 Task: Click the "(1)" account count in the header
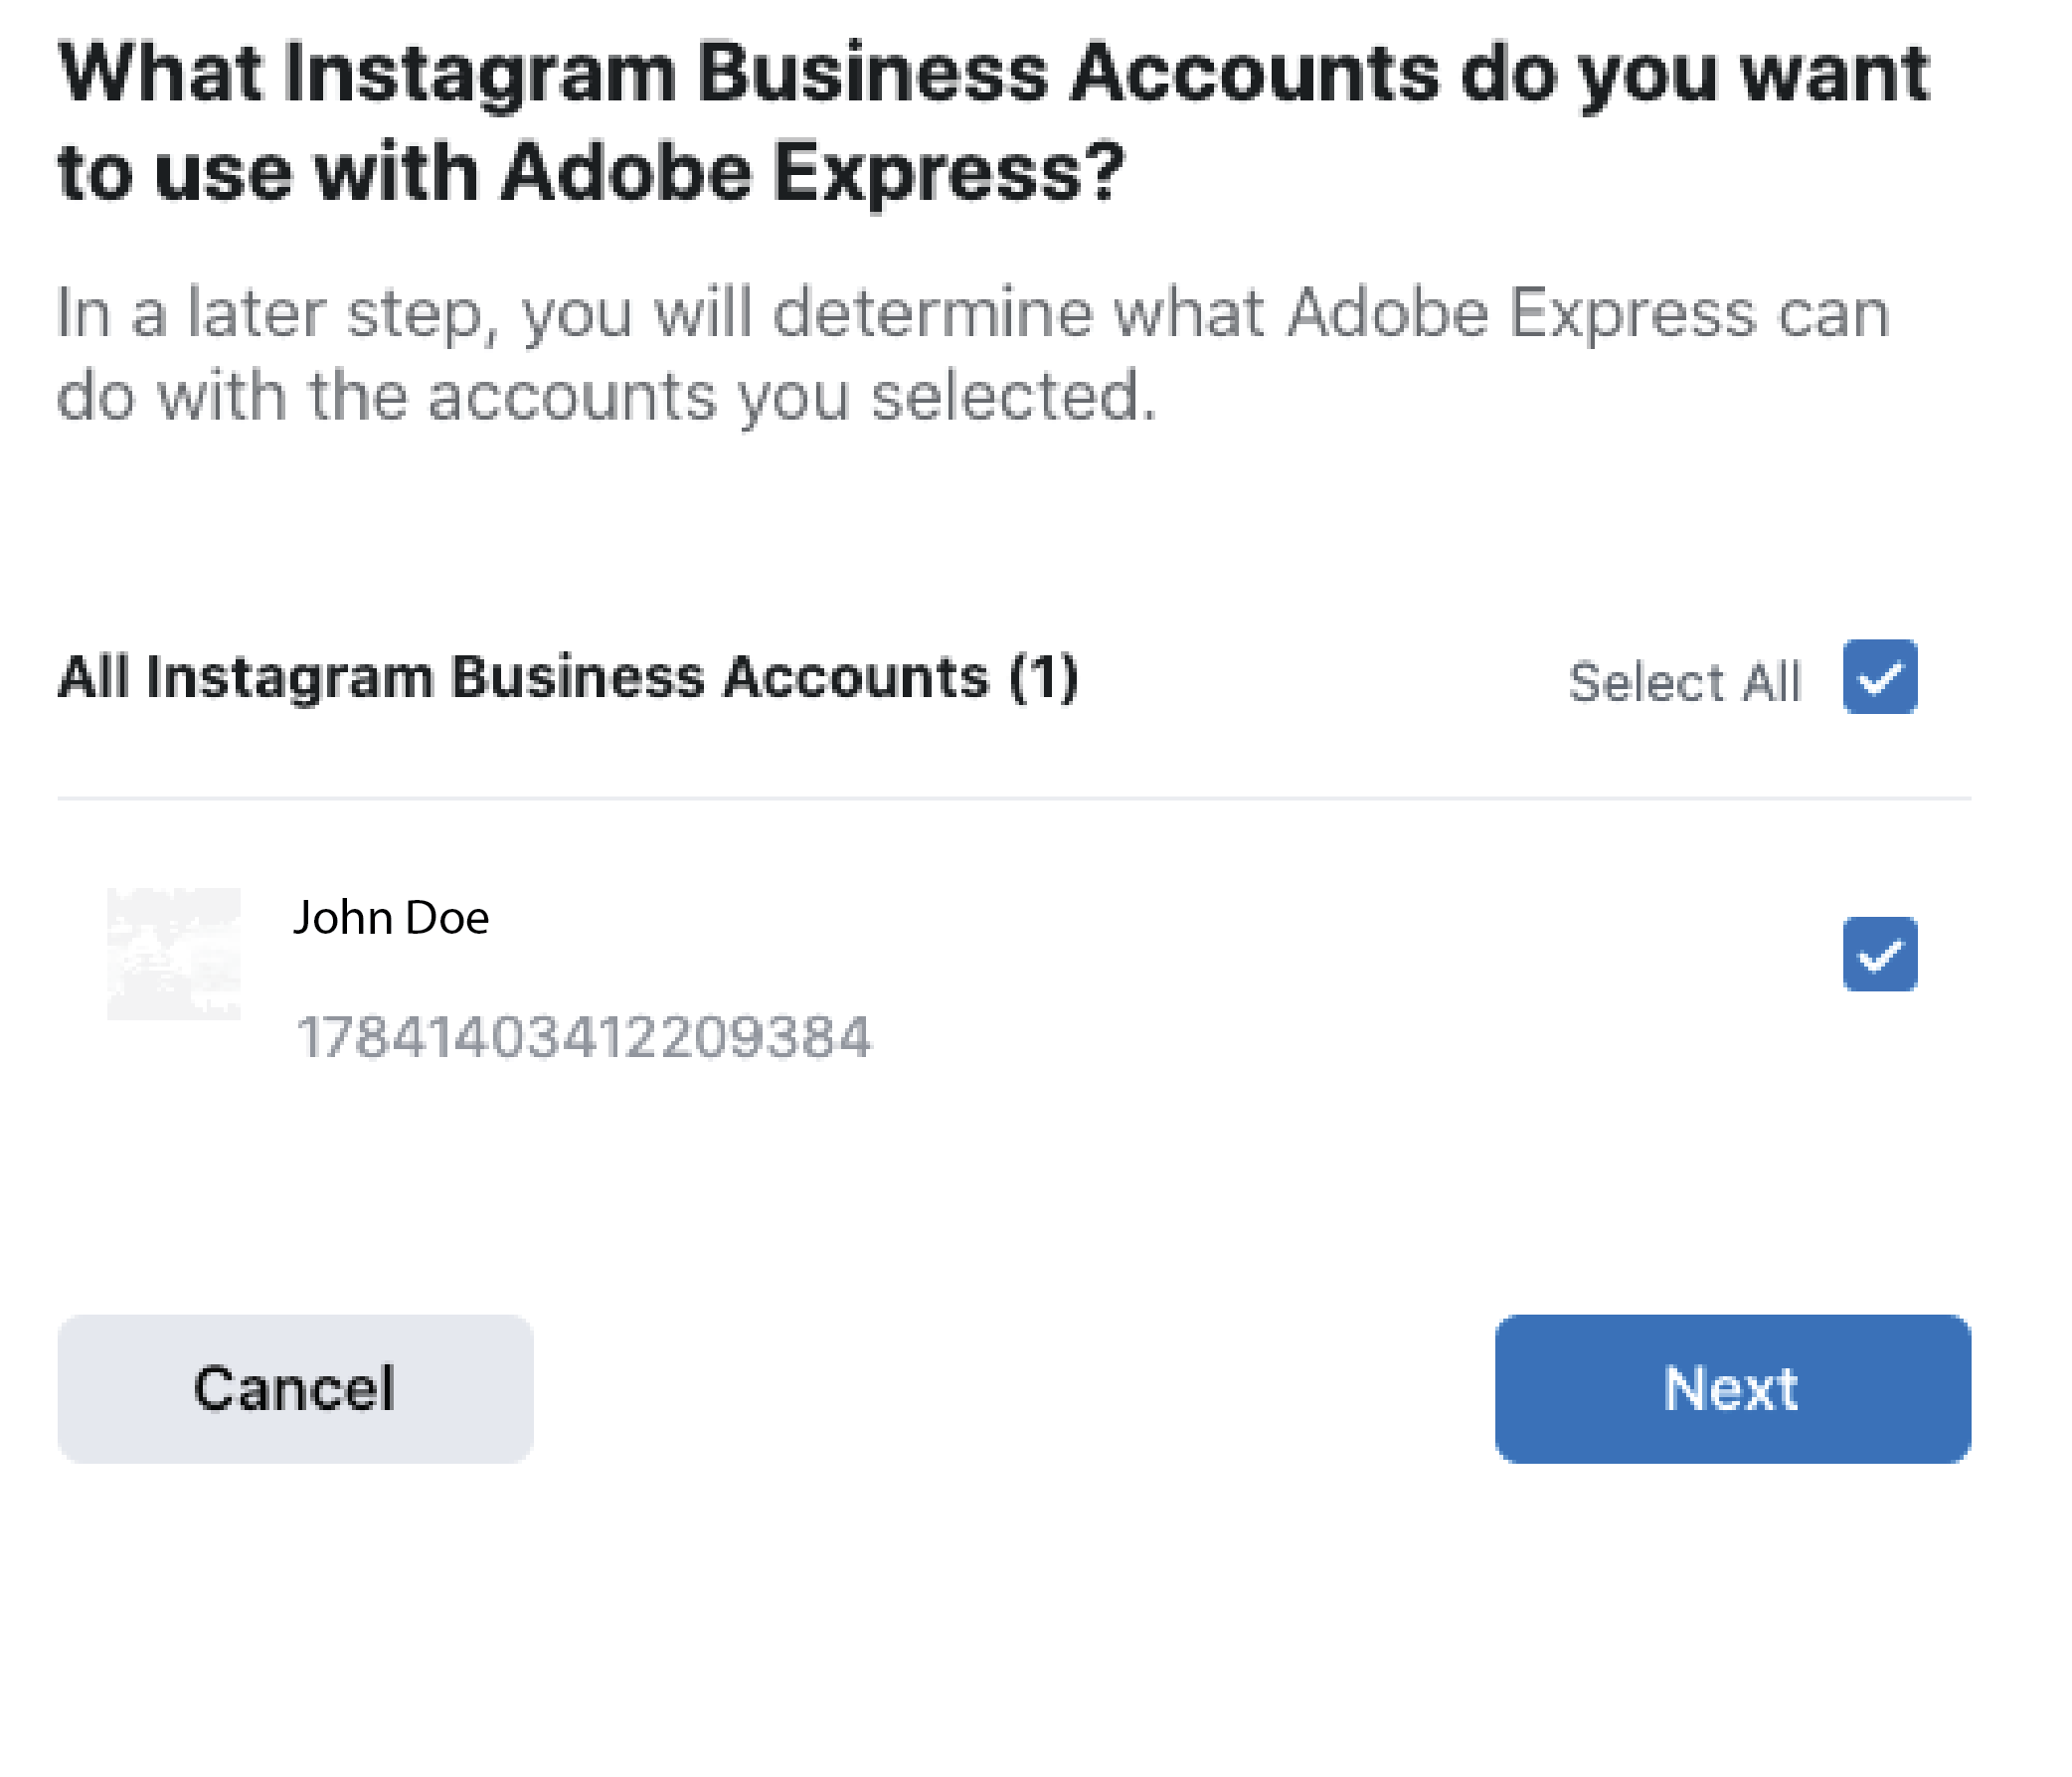coord(1043,677)
